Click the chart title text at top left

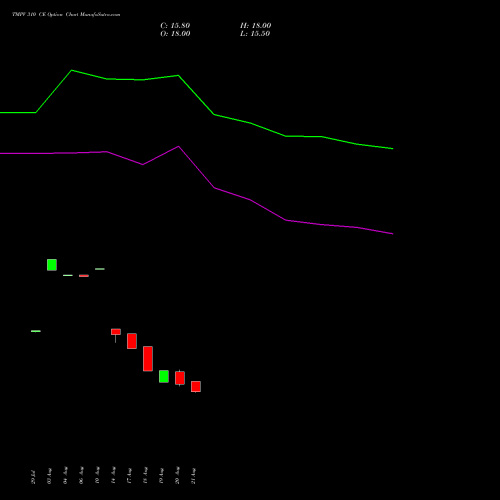[x=66, y=15]
